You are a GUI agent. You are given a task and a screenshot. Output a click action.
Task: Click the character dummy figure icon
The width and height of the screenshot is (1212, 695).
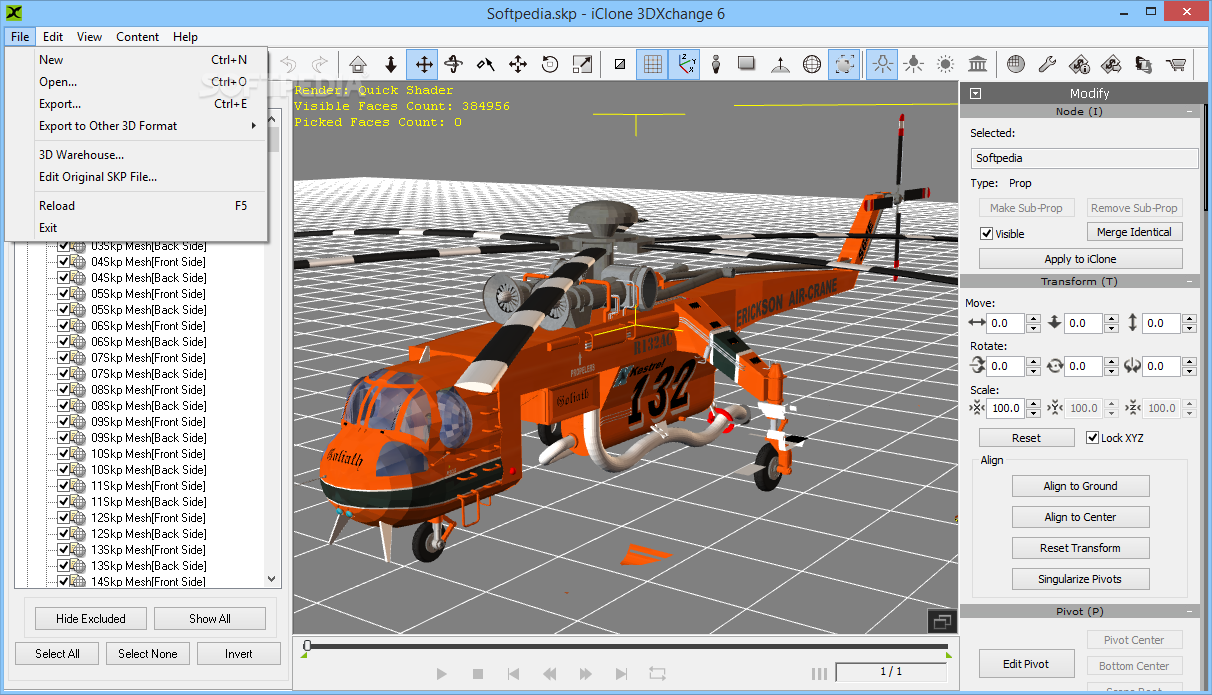pyautogui.click(x=716, y=64)
